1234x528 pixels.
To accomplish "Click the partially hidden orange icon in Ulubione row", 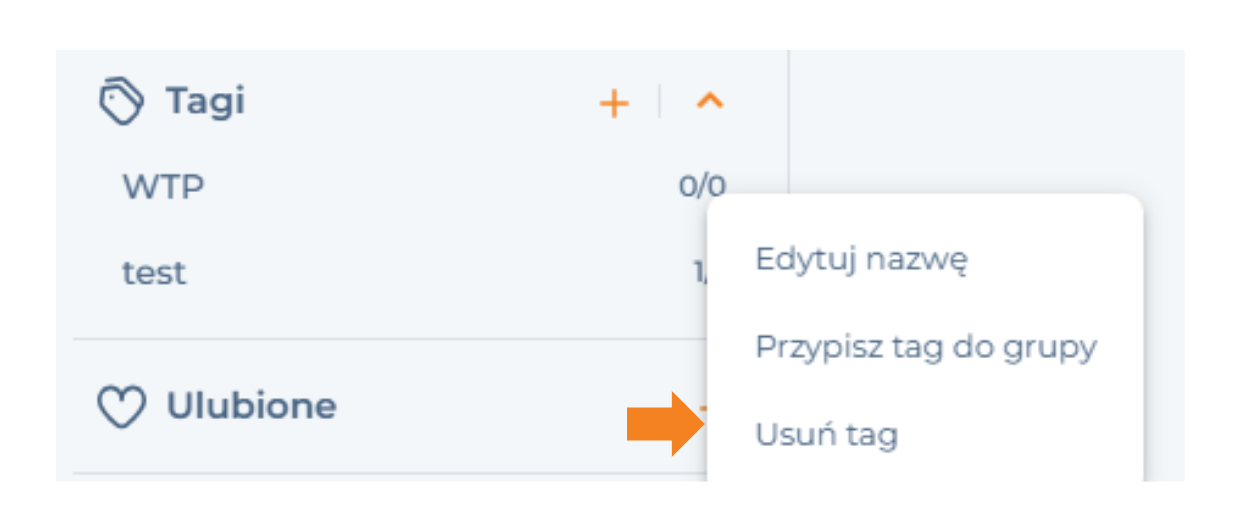I will pos(702,407).
